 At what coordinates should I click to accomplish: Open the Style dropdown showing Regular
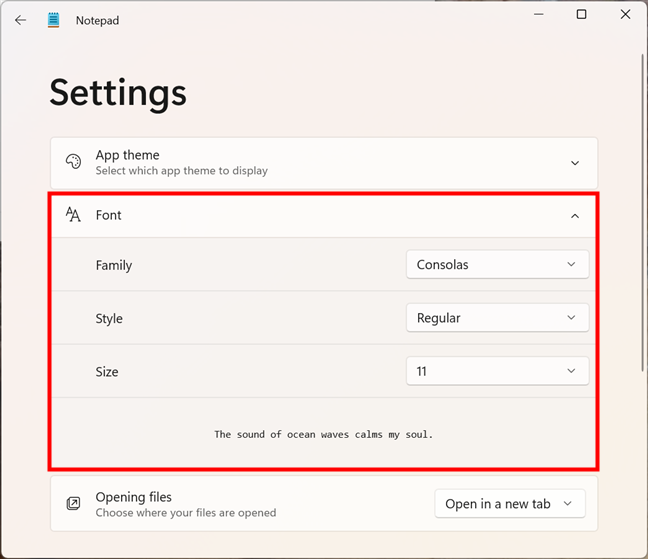[497, 318]
